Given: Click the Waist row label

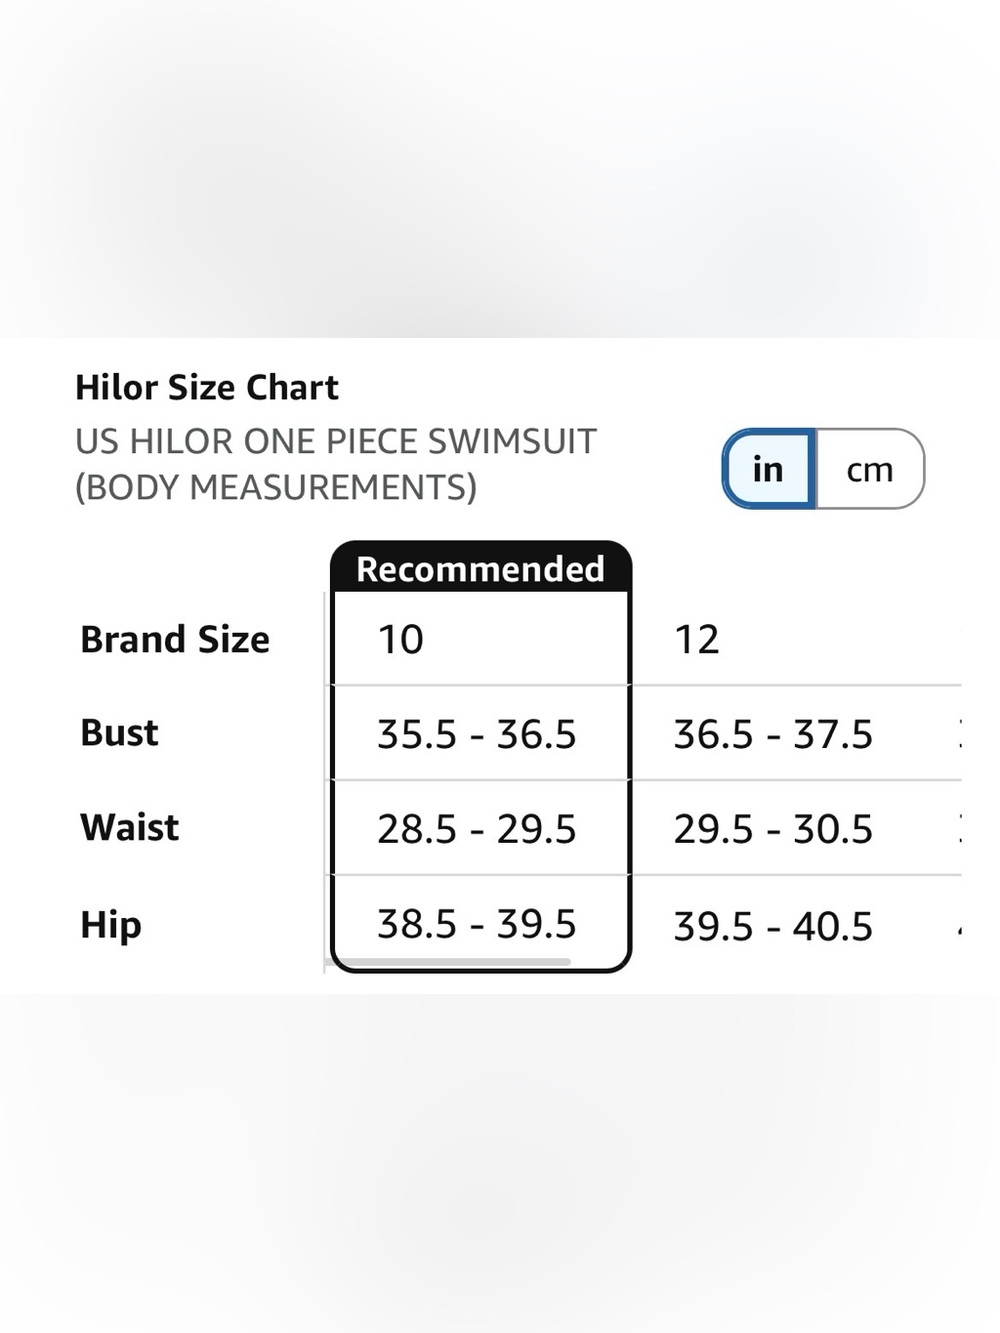Looking at the screenshot, I should (130, 828).
